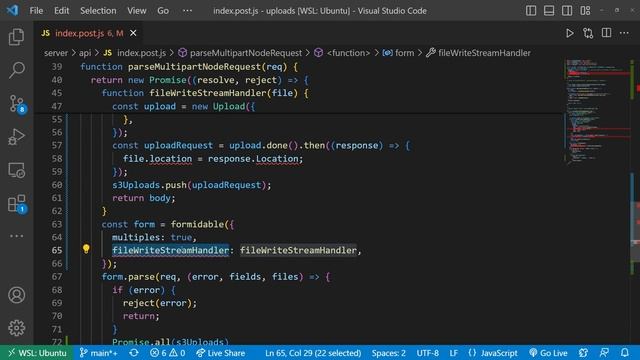Open the <function> breadcrumb symbol list

pos(342,53)
